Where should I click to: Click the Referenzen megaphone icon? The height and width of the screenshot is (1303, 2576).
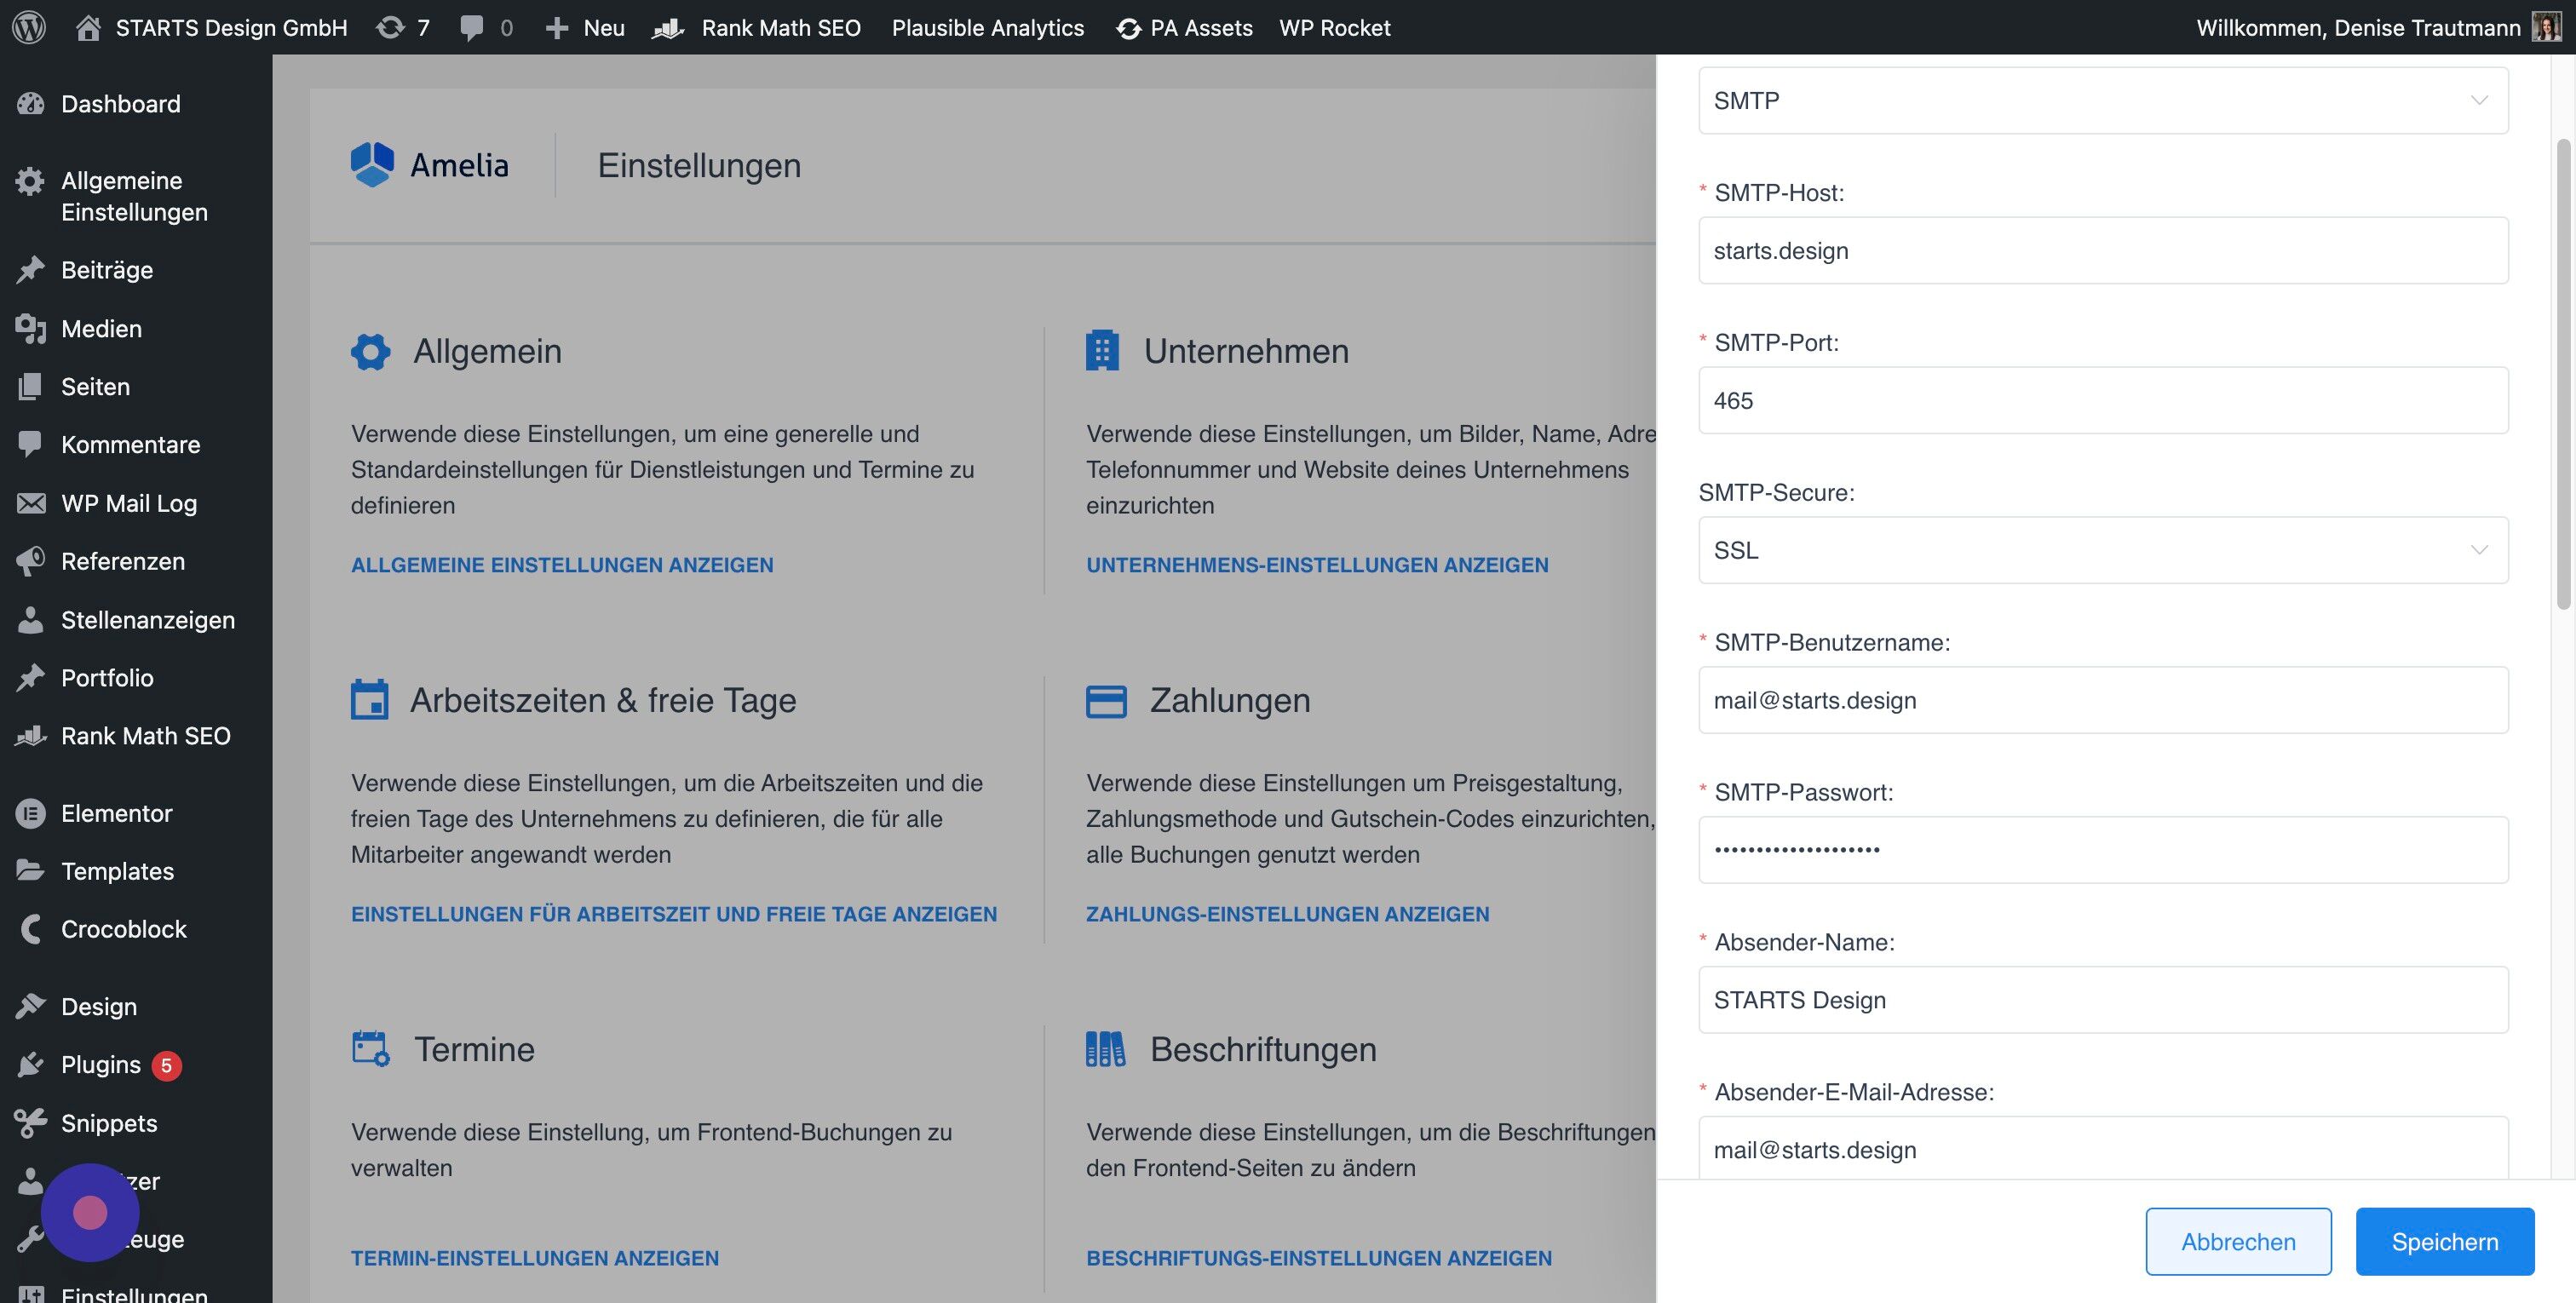[x=31, y=561]
